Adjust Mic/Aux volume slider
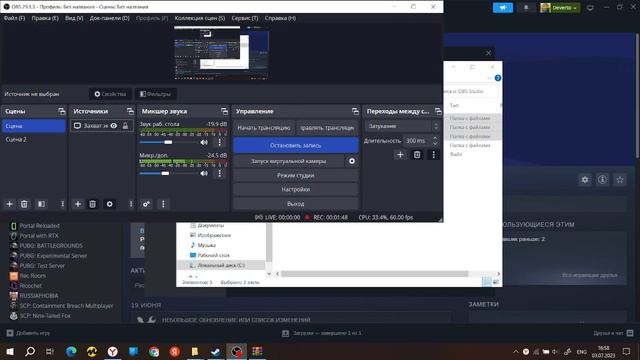Screen dimensions: 640x360 pyautogui.click(x=165, y=173)
